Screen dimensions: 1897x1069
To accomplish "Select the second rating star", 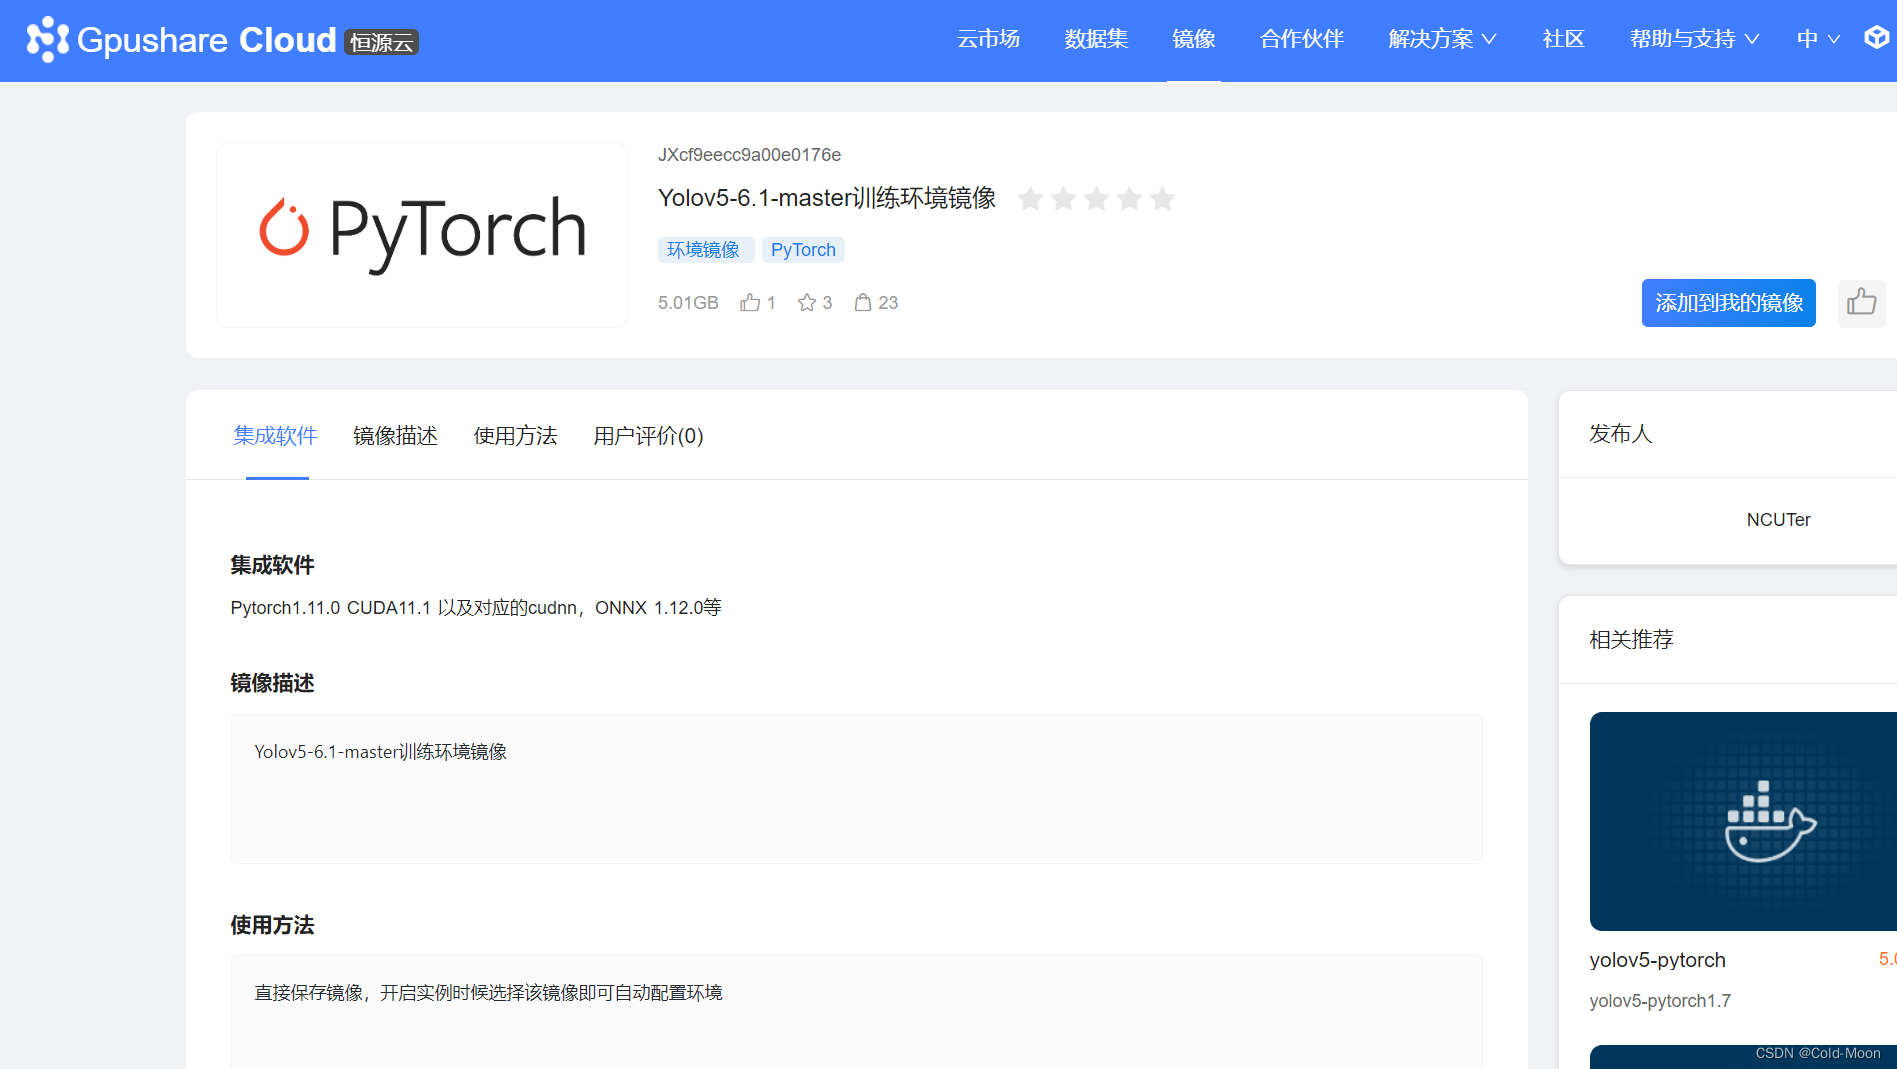I will pos(1063,199).
